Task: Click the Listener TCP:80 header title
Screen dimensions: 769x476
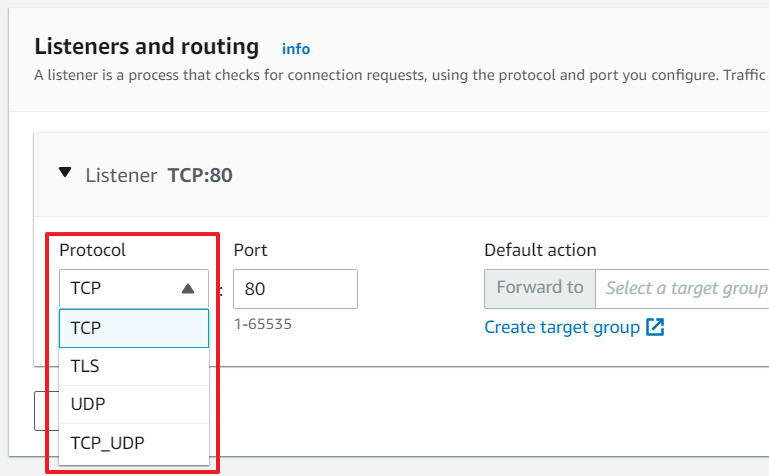Action: tap(159, 175)
